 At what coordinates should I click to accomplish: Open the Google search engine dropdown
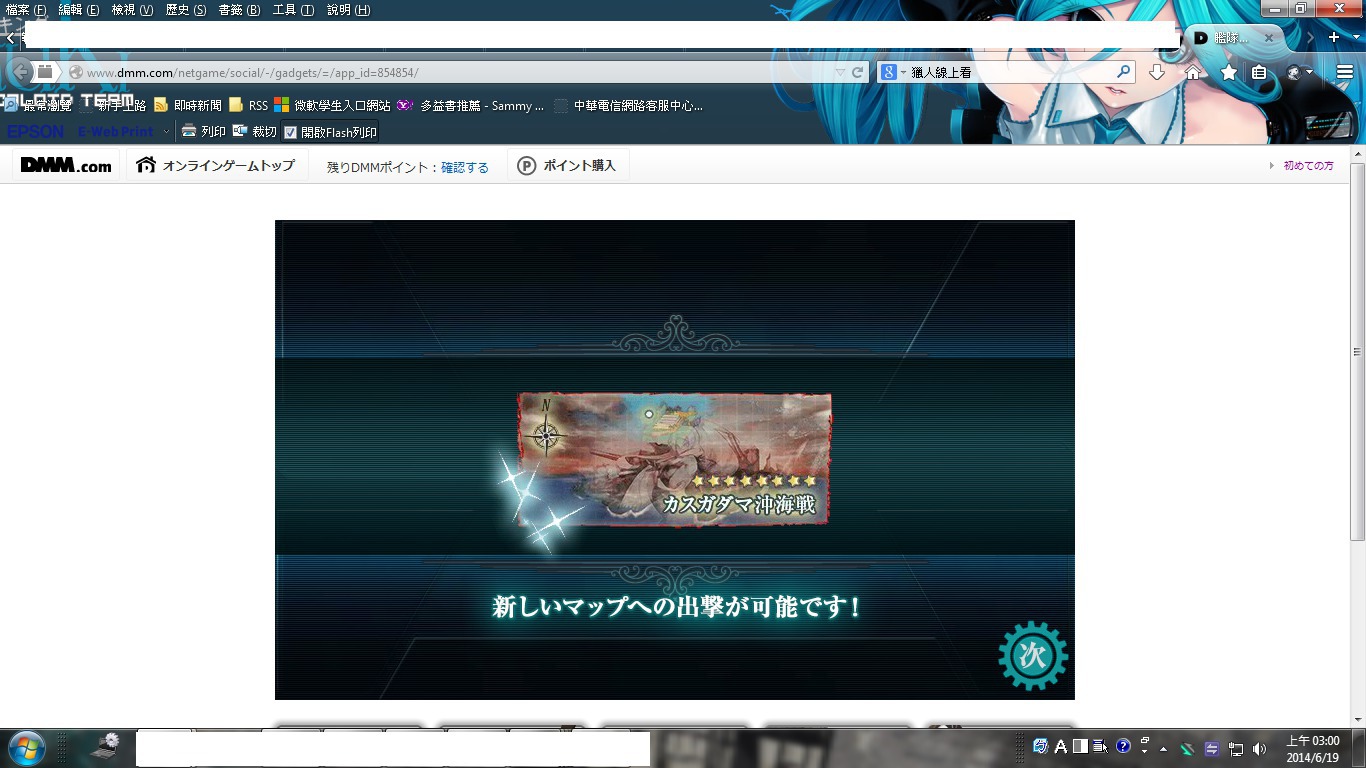pos(892,72)
